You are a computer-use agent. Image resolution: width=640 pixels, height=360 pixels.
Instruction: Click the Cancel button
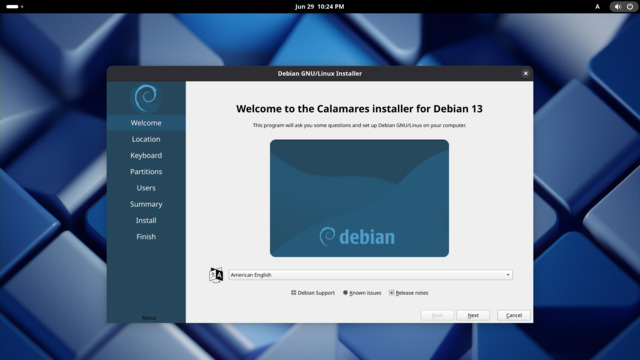pyautogui.click(x=514, y=315)
